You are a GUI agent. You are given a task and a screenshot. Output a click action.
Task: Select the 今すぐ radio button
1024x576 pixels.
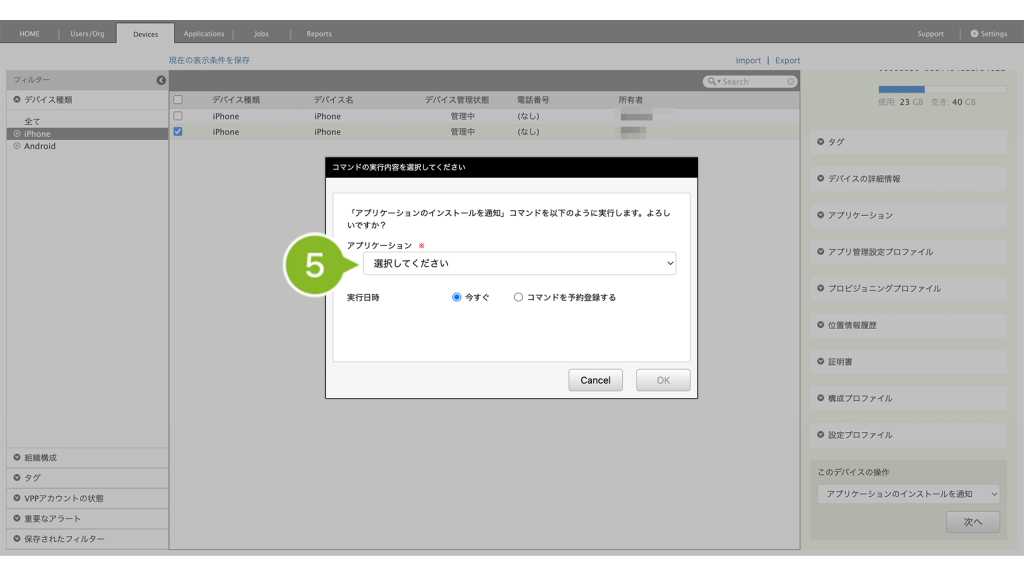(457, 297)
